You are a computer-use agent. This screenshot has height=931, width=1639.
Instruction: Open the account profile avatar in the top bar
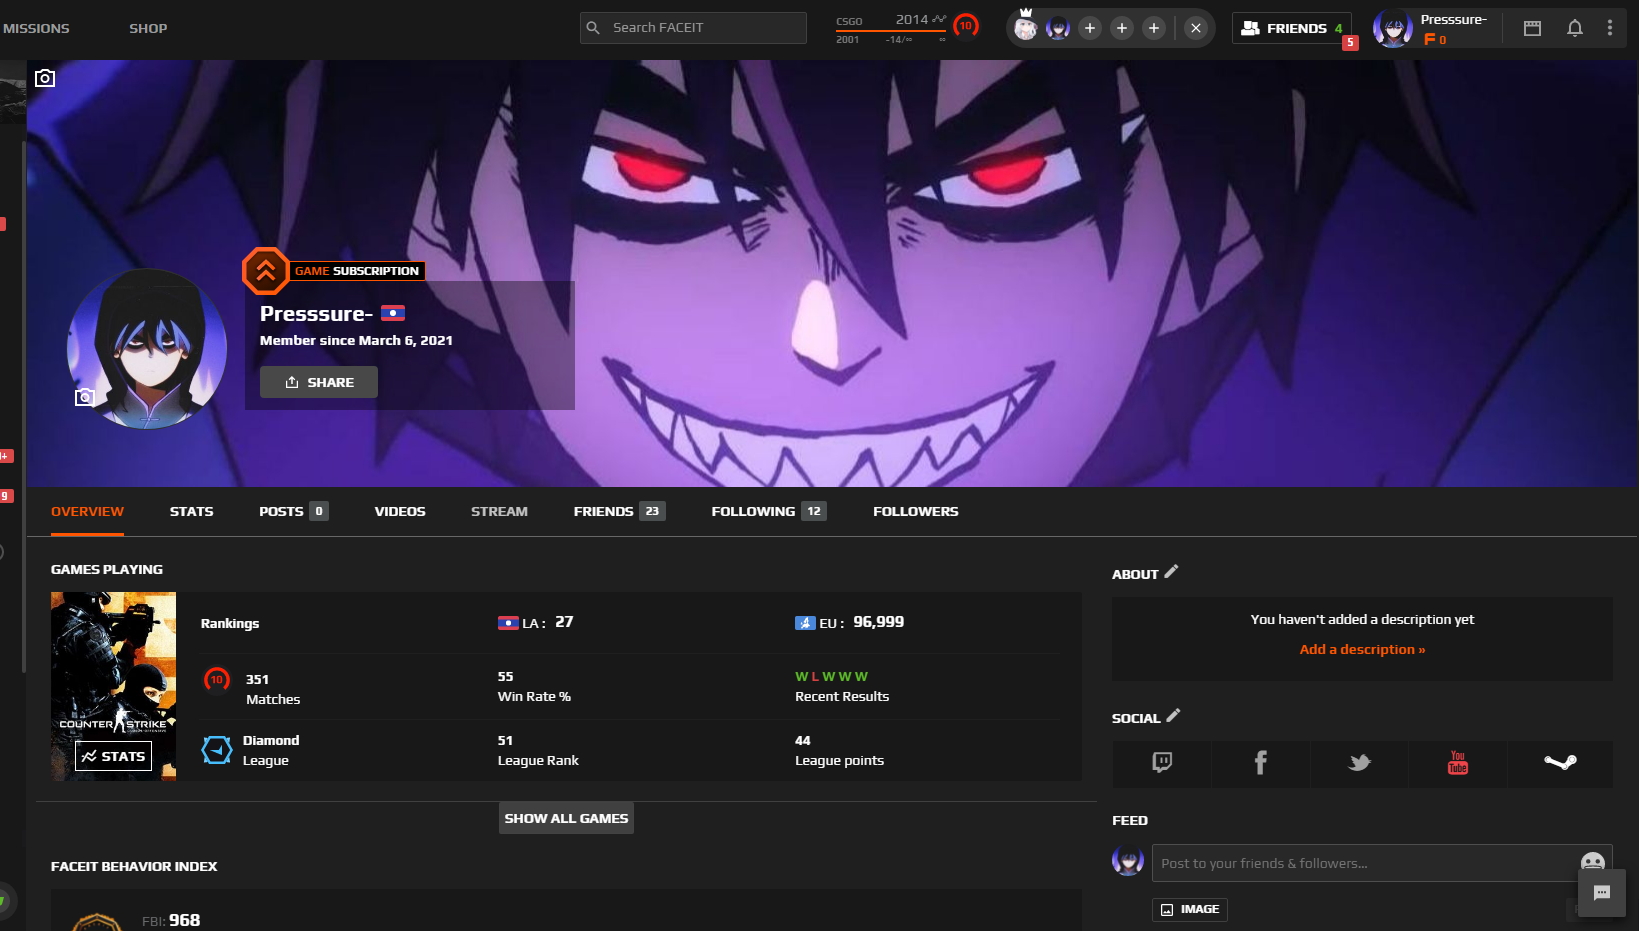1393,29
